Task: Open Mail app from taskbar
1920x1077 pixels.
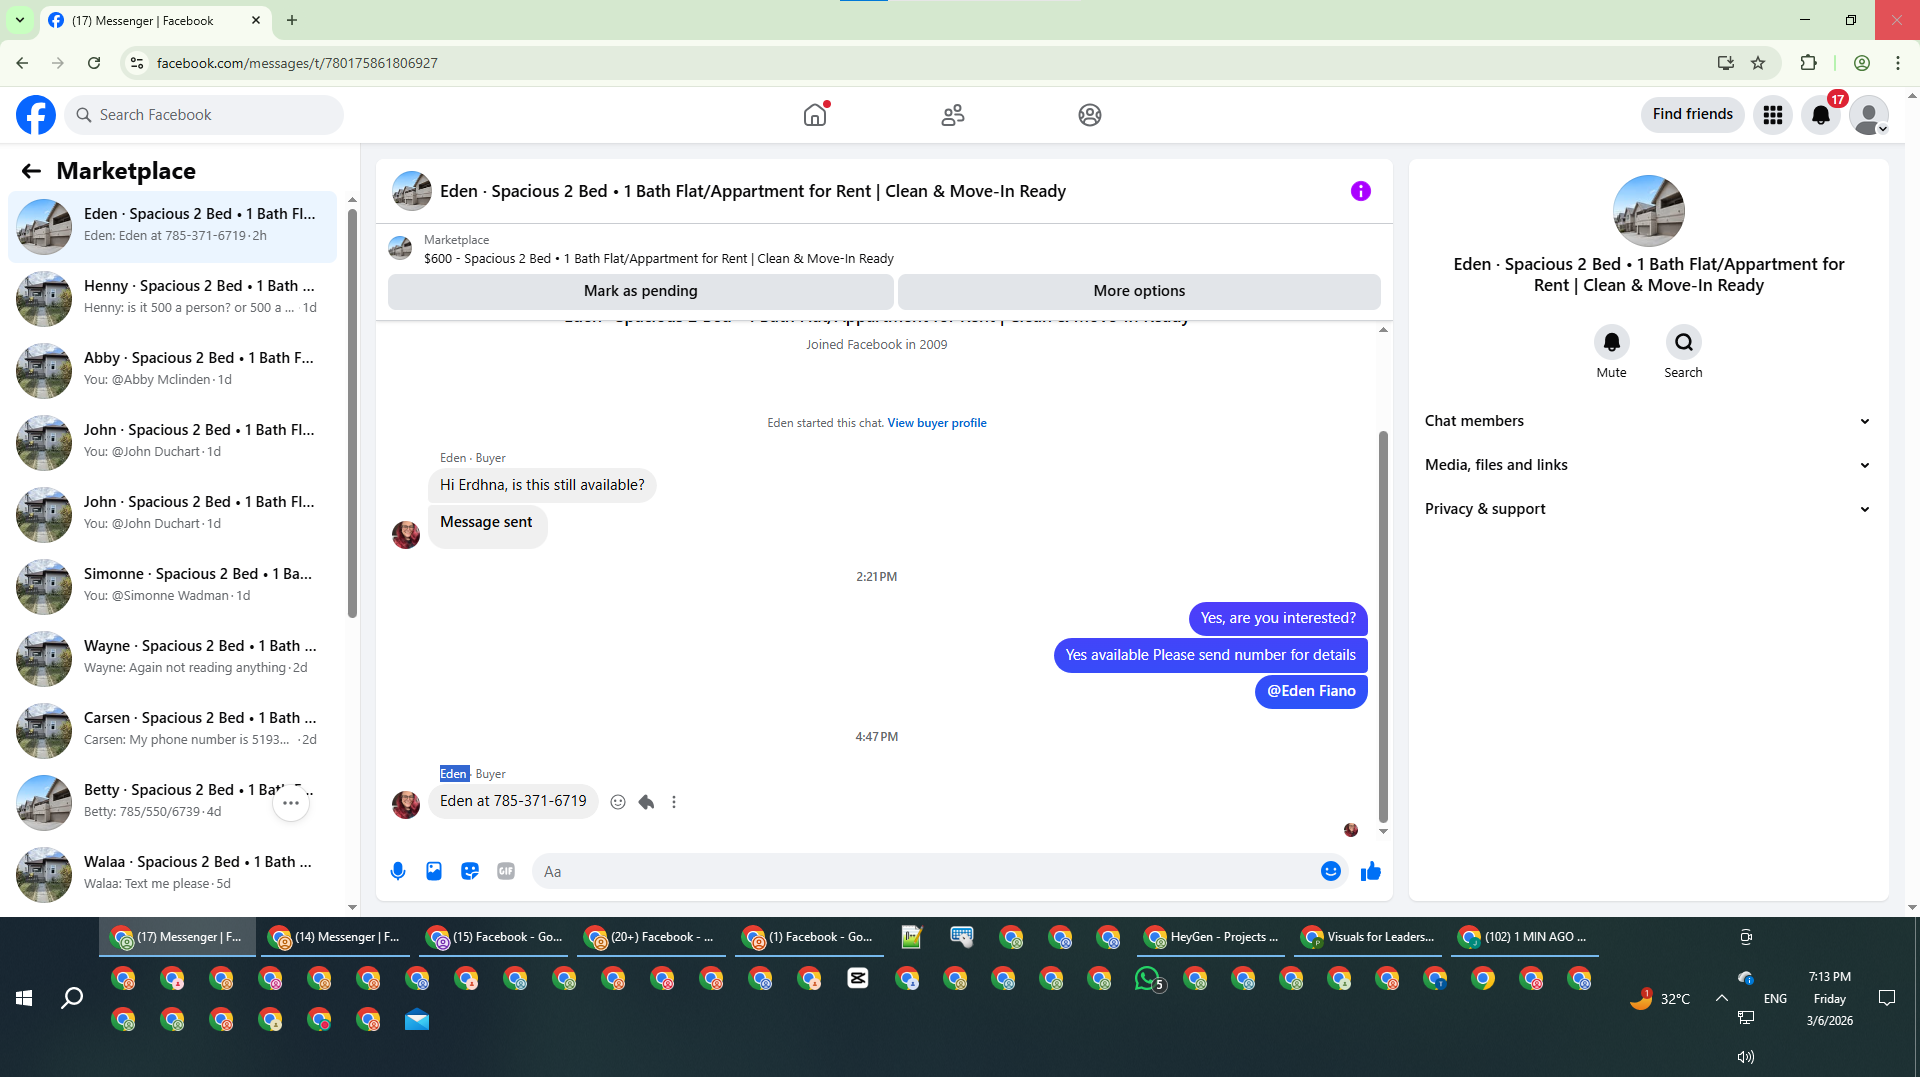Action: click(417, 1020)
